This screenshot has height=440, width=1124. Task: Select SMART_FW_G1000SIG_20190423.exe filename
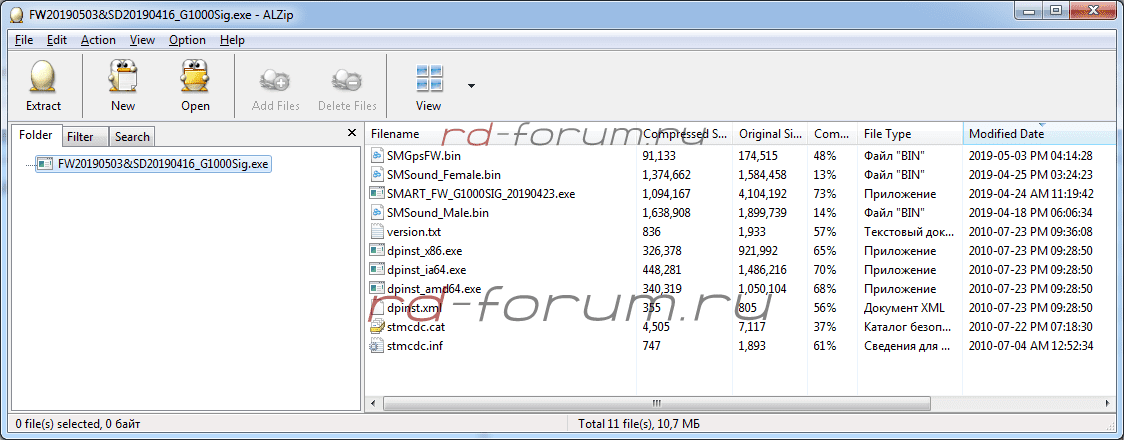481,193
